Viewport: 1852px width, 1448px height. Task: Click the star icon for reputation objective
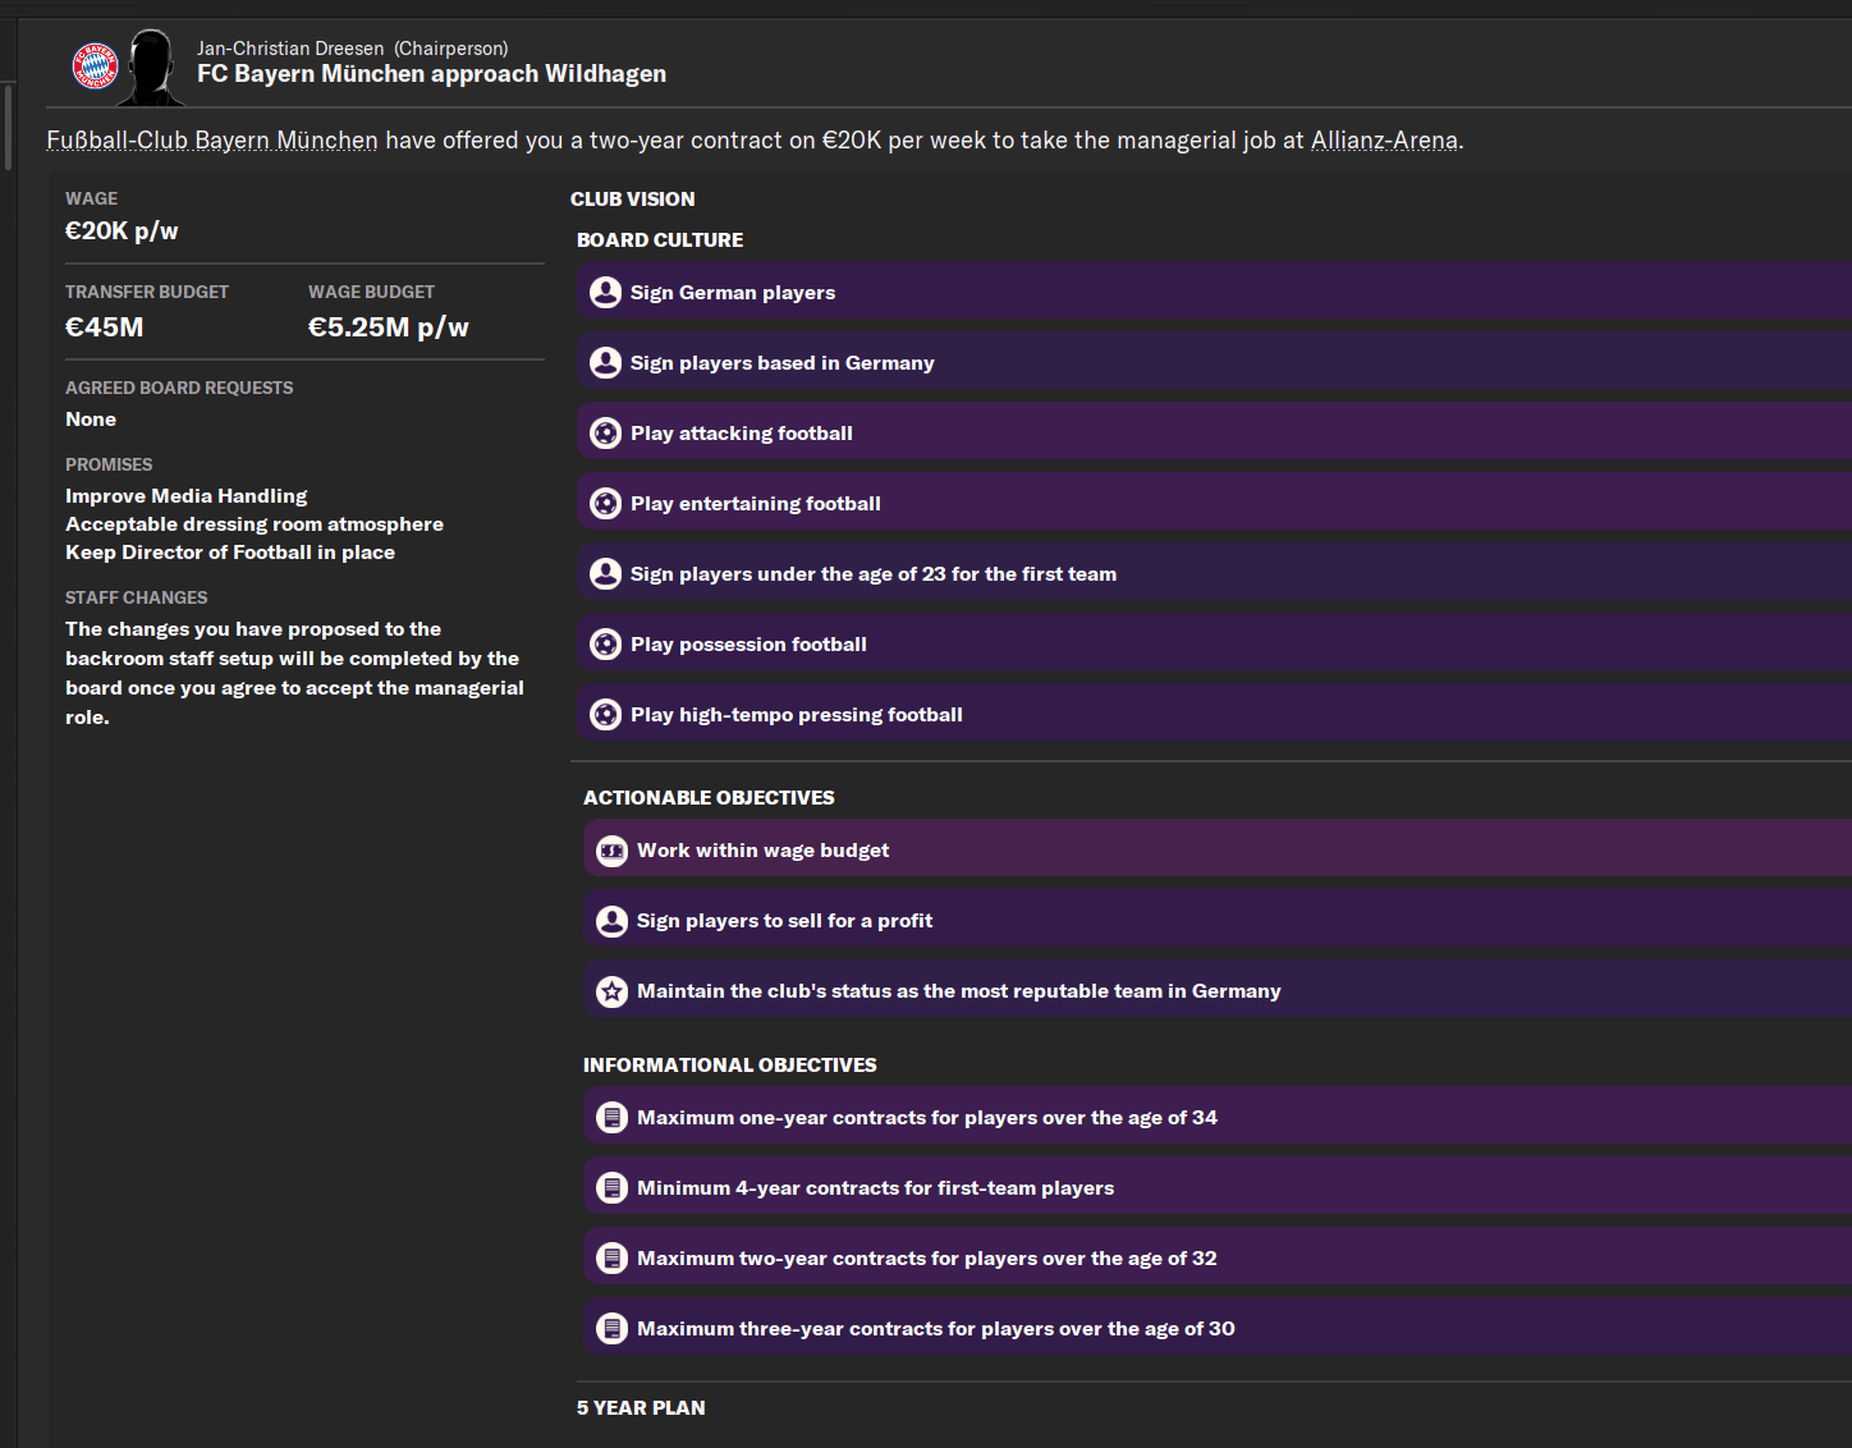[612, 991]
